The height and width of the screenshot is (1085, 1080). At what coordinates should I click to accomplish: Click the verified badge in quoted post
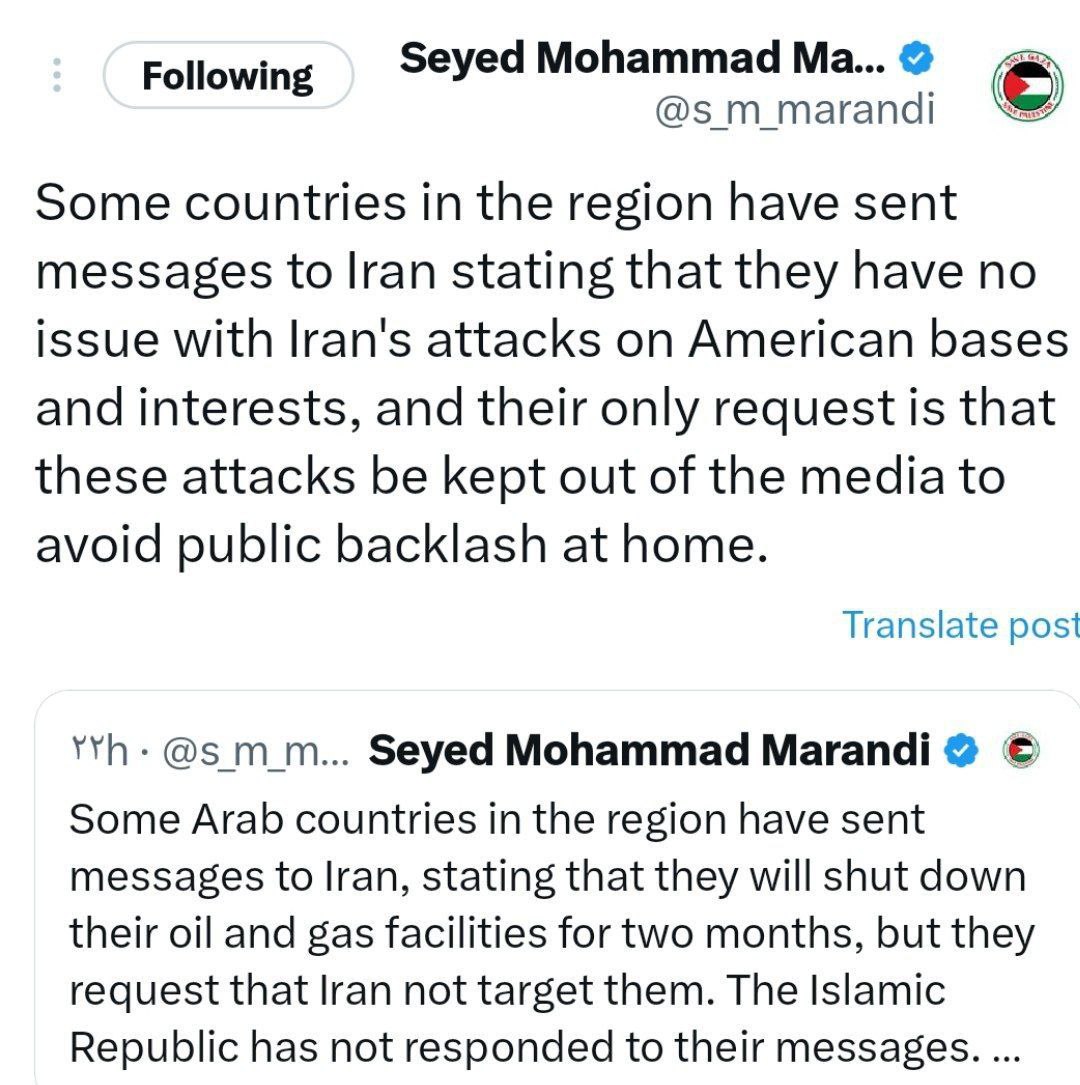963,749
